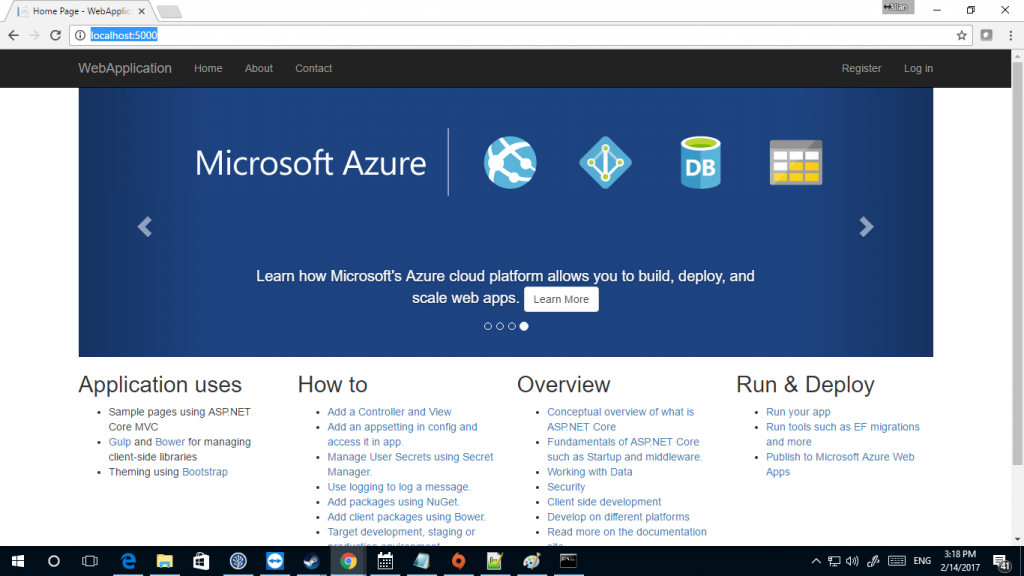Go to the previous carousel slide

pyautogui.click(x=145, y=227)
